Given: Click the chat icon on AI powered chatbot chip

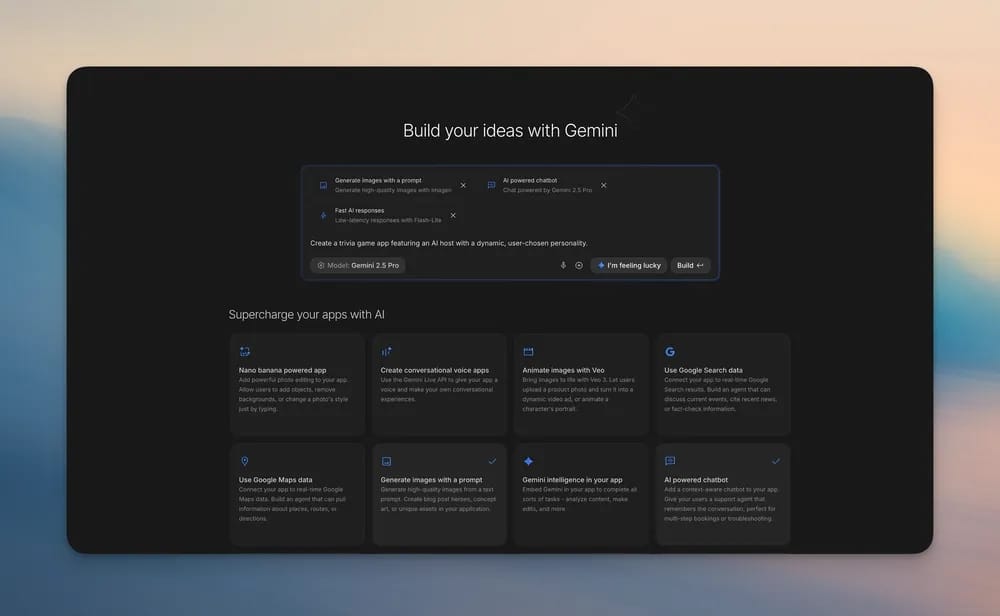Looking at the screenshot, I should point(490,185).
